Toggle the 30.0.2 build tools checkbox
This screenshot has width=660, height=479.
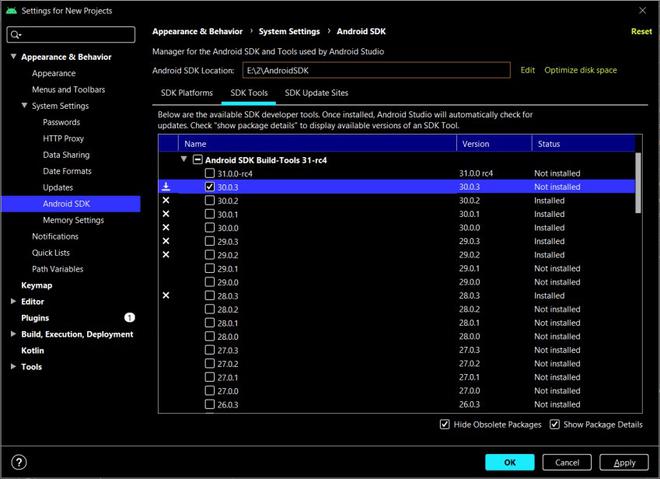[210, 200]
